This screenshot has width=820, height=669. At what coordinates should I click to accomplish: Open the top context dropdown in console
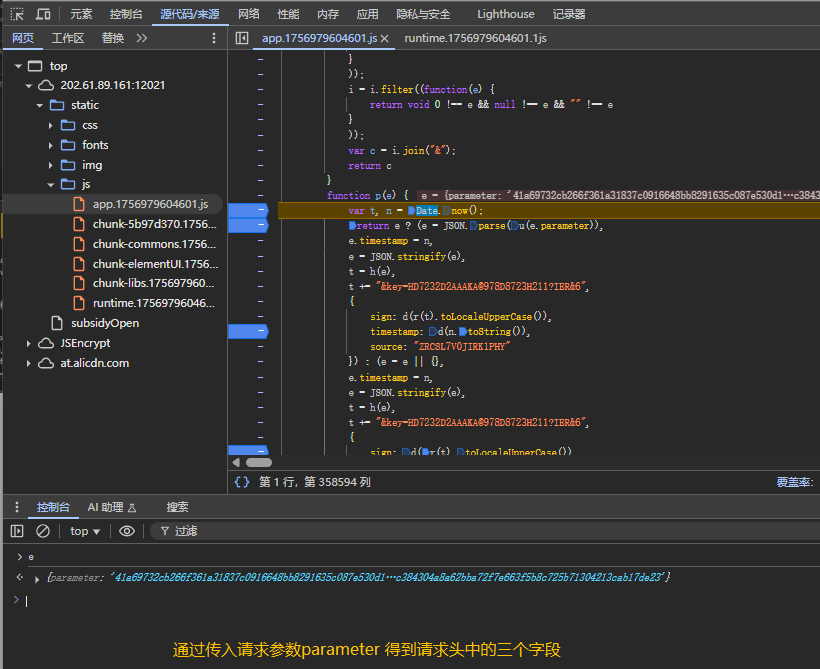(x=85, y=531)
